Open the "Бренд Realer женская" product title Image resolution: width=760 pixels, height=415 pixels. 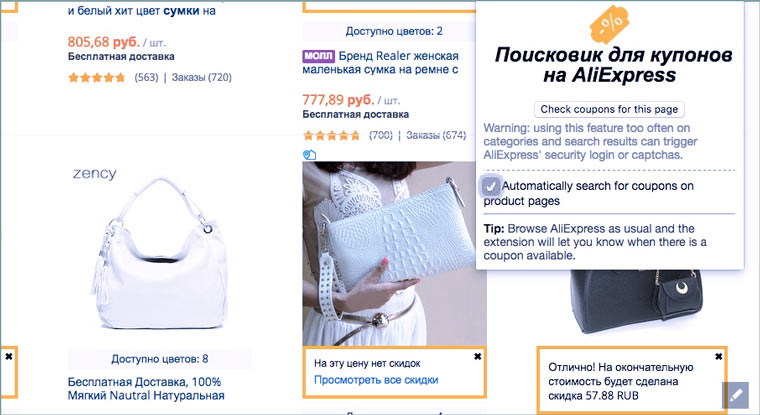pyautogui.click(x=398, y=55)
